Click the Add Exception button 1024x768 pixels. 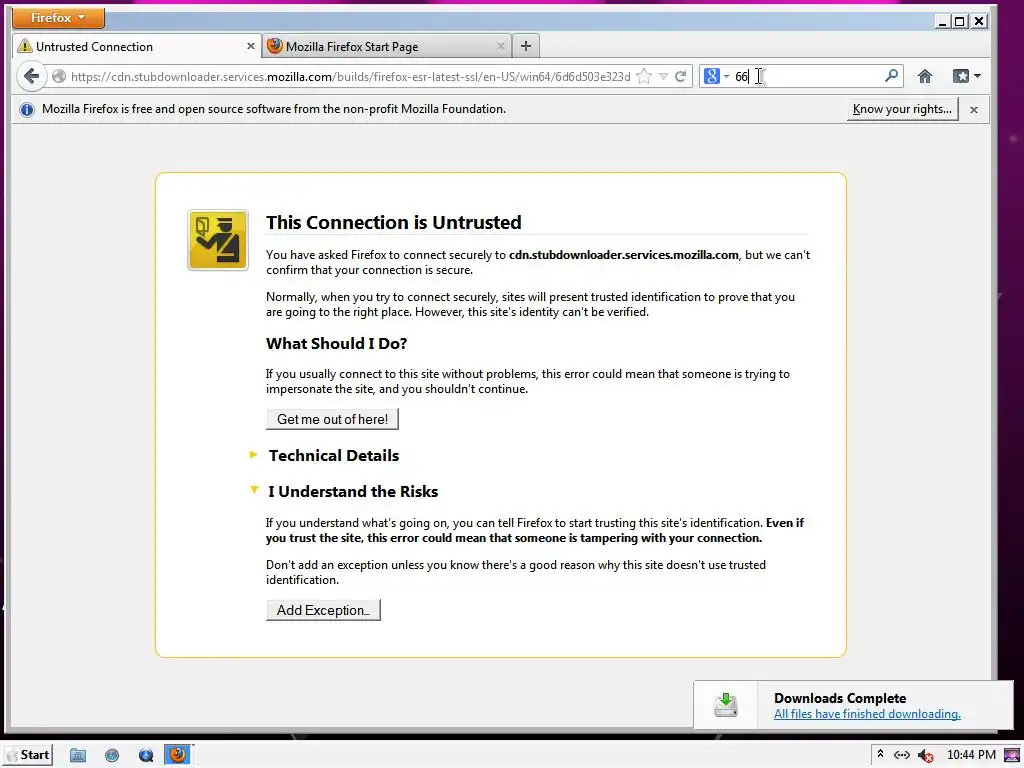(323, 610)
